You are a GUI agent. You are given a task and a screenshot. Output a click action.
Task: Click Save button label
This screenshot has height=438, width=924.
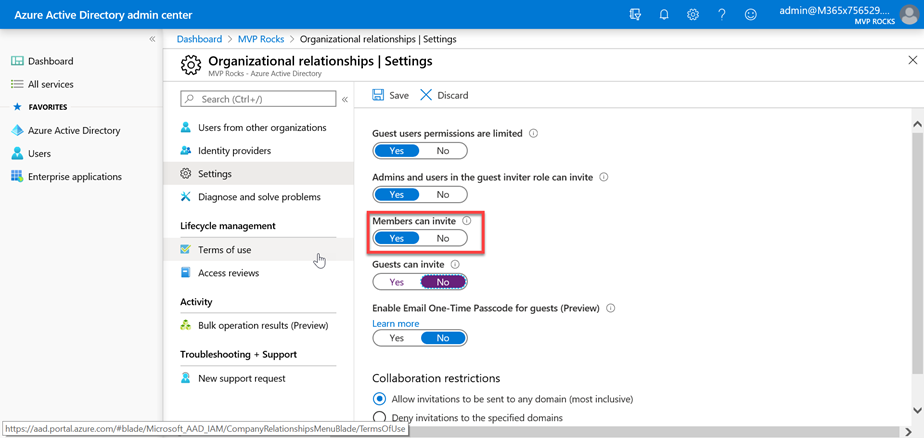point(399,95)
